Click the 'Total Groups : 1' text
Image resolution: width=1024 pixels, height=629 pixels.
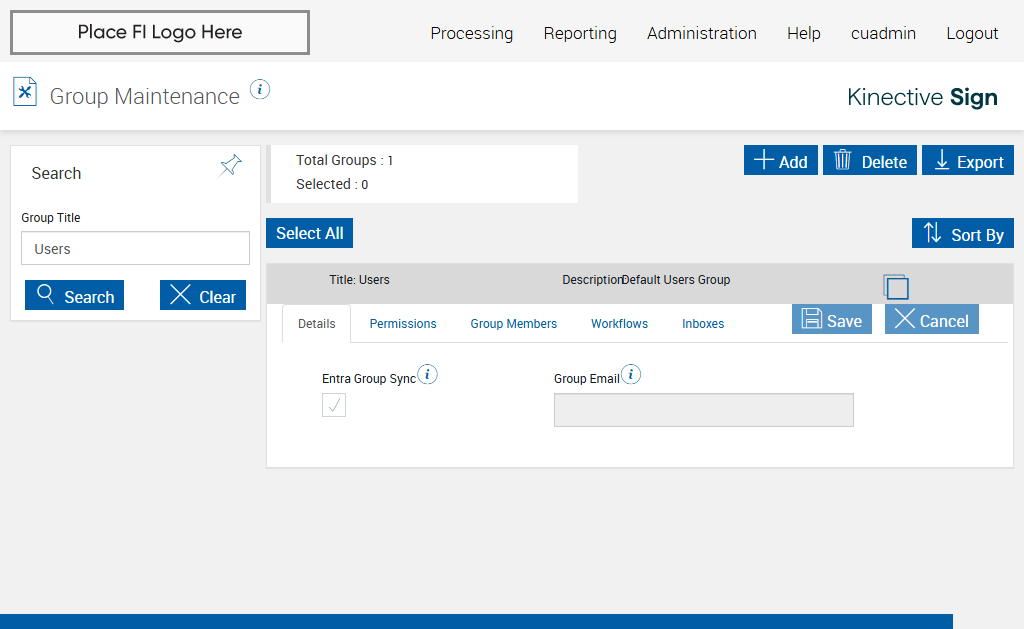coord(344,160)
